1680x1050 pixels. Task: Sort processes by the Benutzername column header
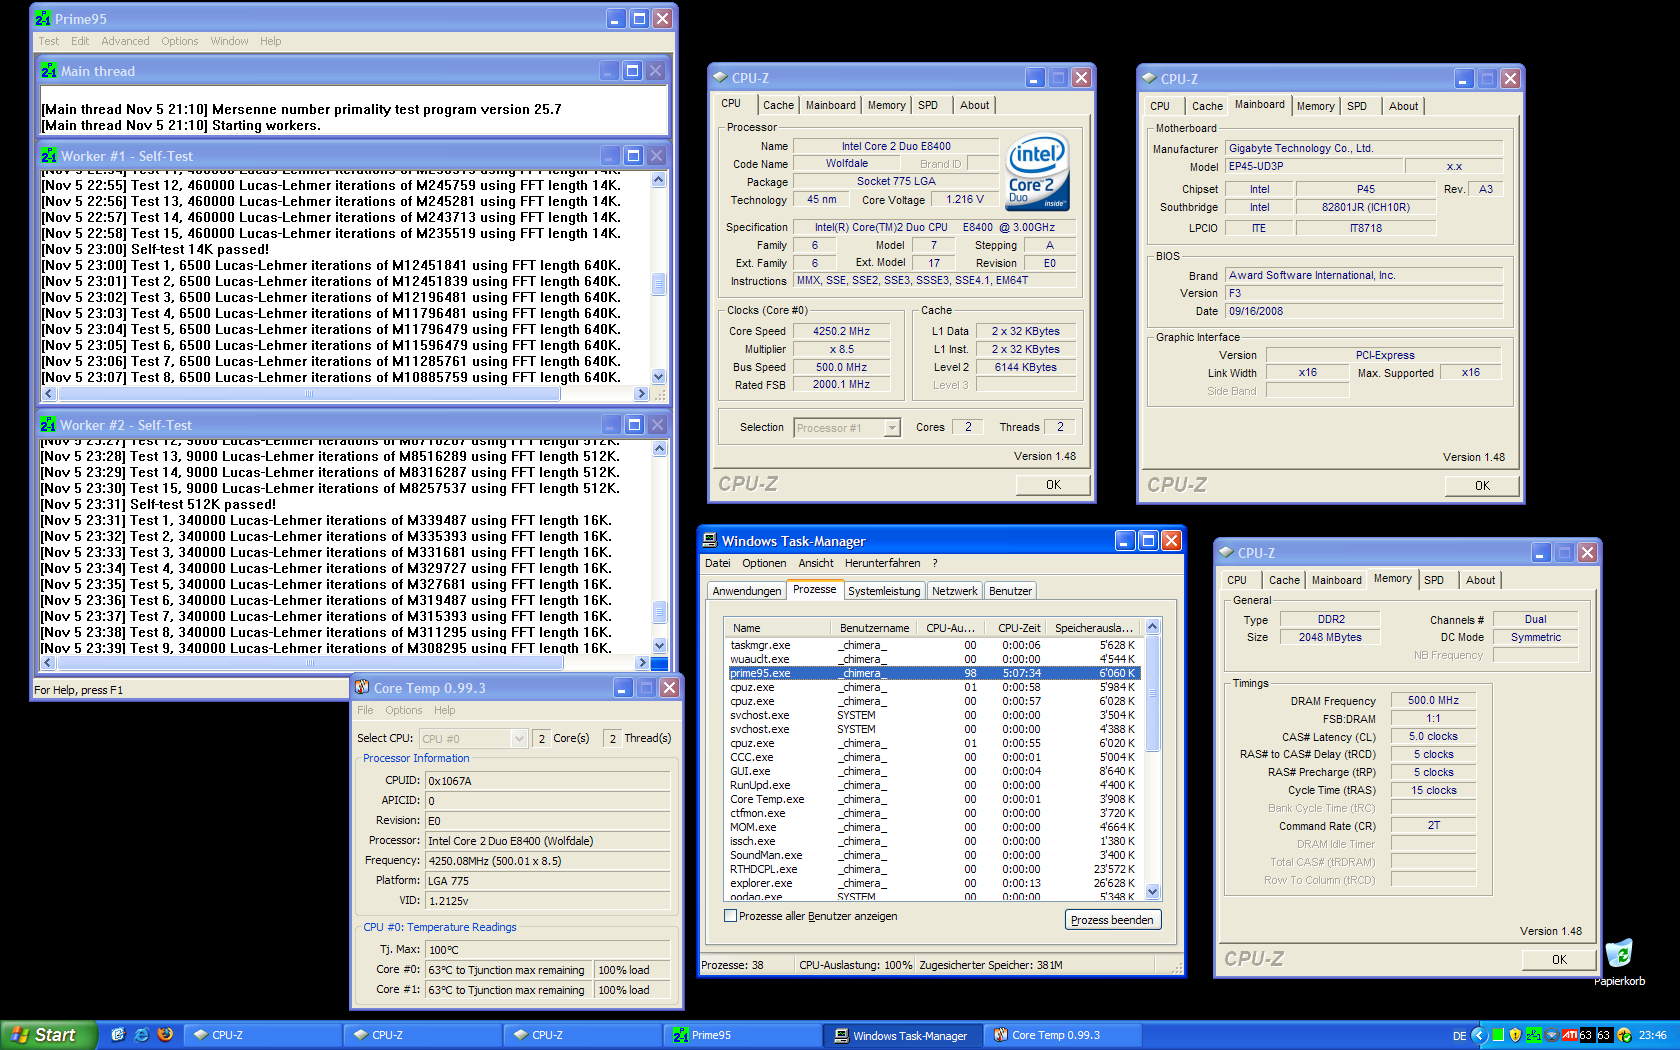tap(875, 628)
